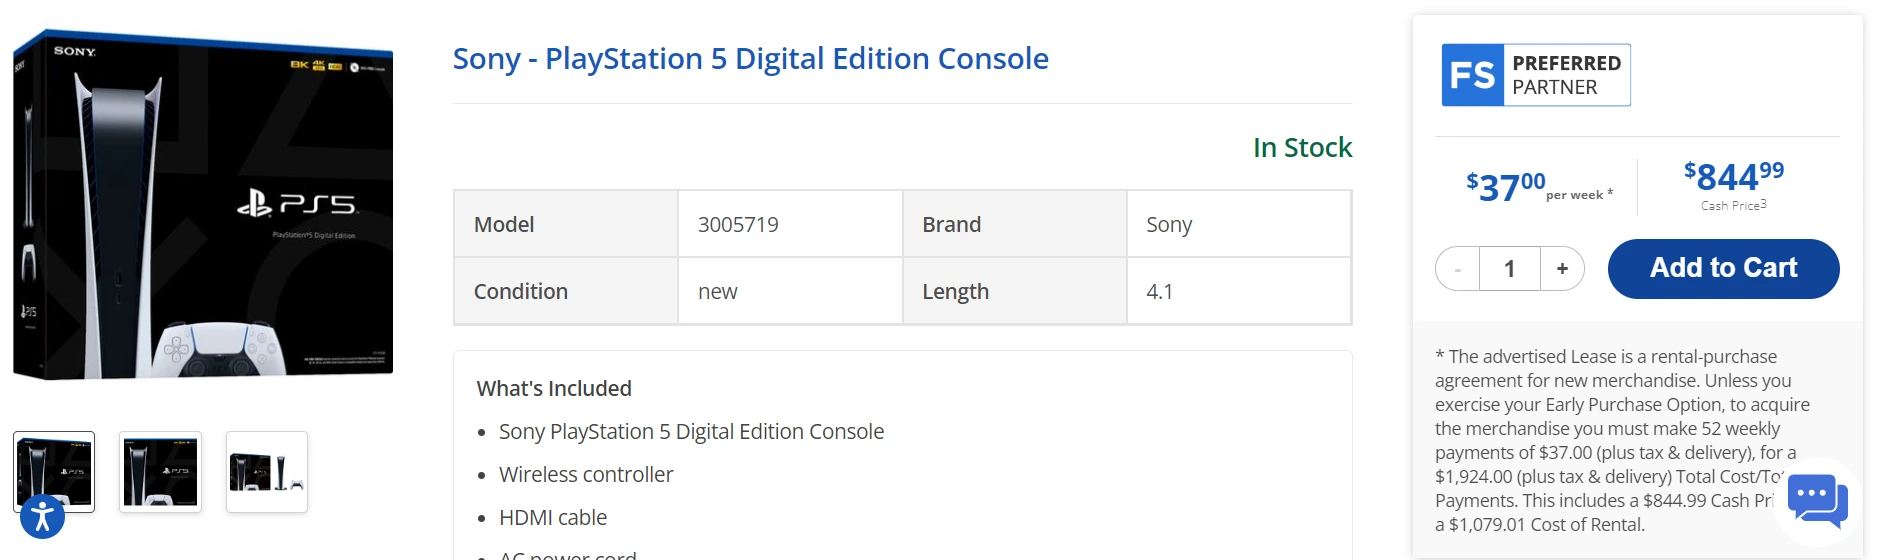This screenshot has height=560, width=1877.
Task: Click the FS Preferred Partner badge
Action: [1535, 75]
